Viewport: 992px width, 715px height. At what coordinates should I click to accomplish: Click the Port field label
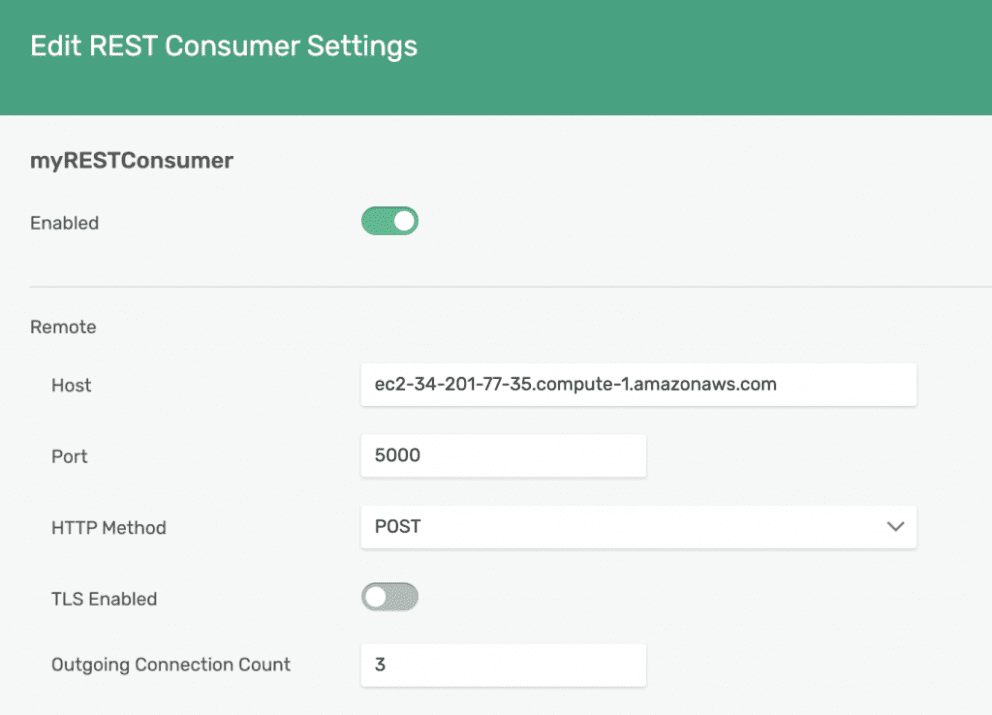[x=68, y=456]
